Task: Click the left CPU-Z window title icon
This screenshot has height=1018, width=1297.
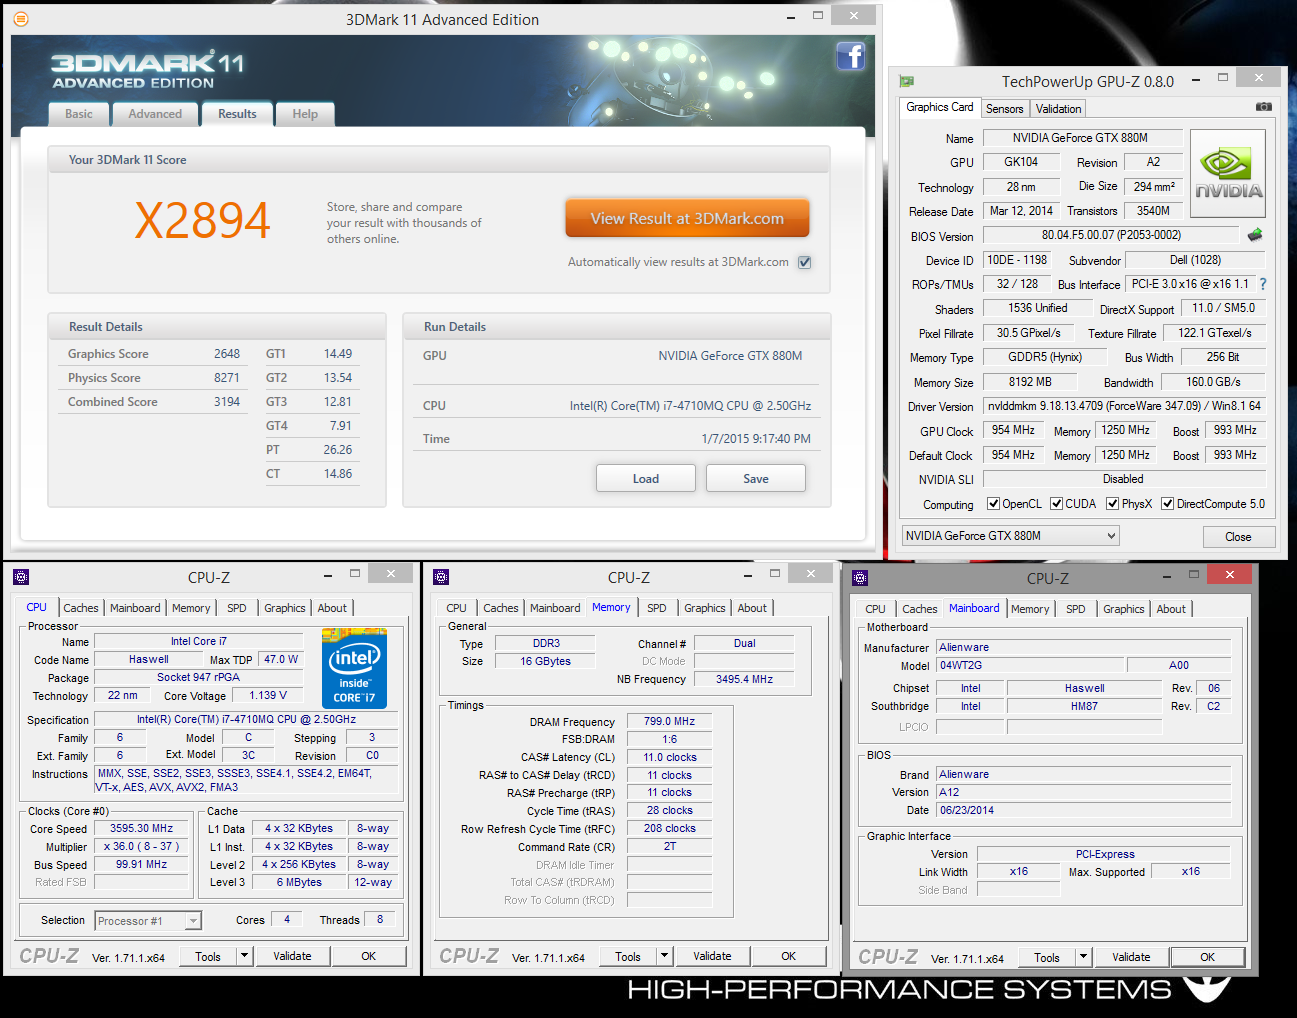Action: 21,577
